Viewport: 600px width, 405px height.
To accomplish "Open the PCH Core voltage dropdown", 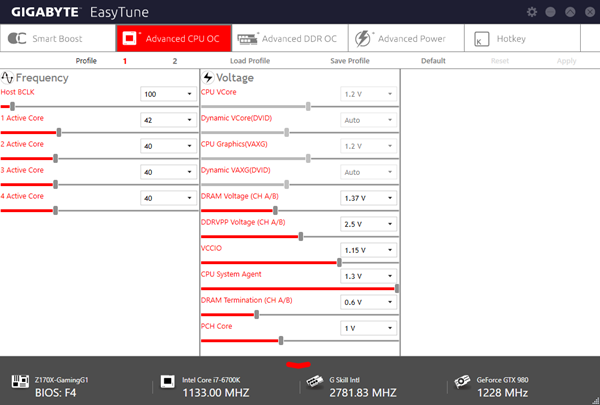I will (x=368, y=328).
